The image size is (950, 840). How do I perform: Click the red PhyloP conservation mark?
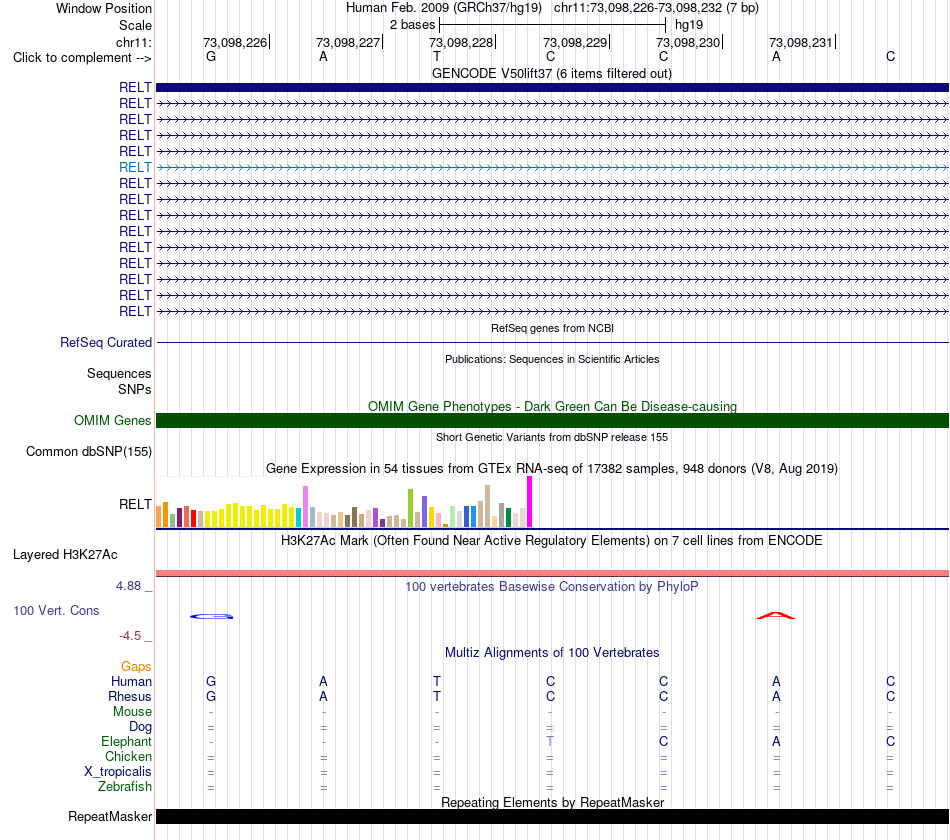pos(776,616)
